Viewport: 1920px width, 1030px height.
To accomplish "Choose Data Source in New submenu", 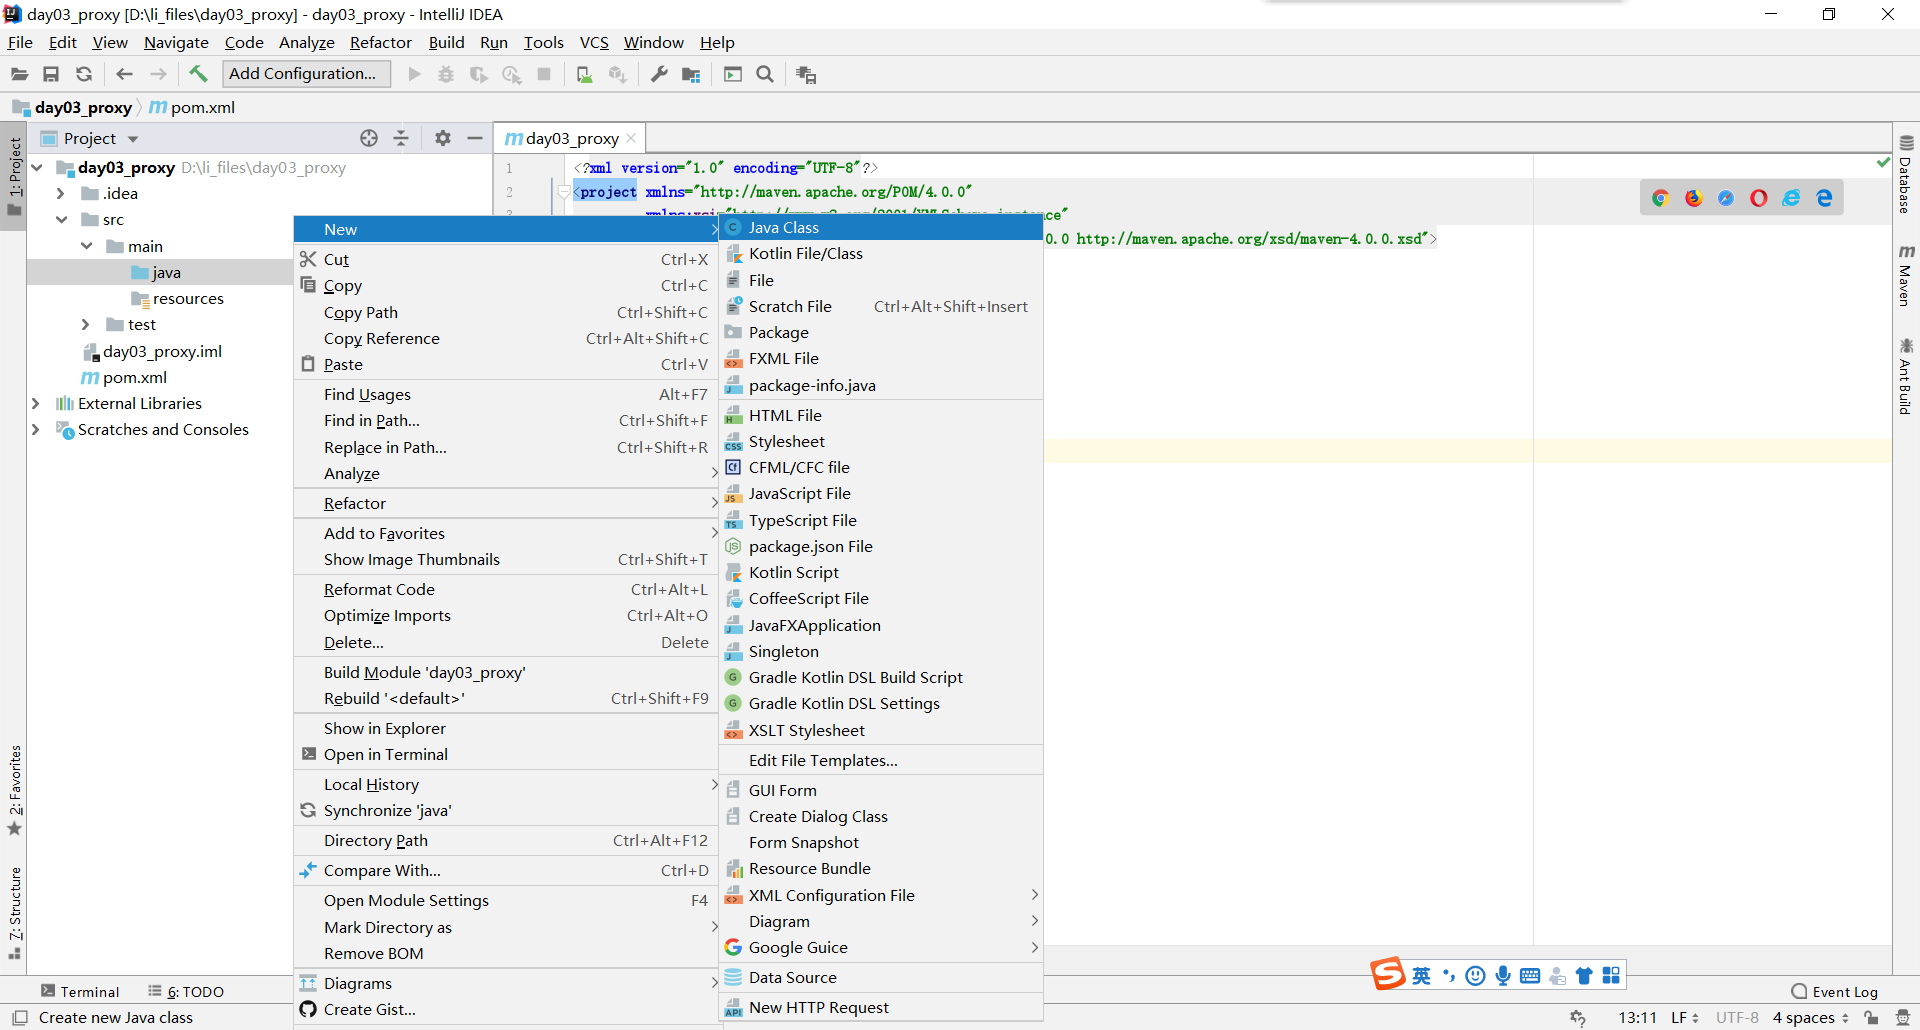I will (881, 977).
